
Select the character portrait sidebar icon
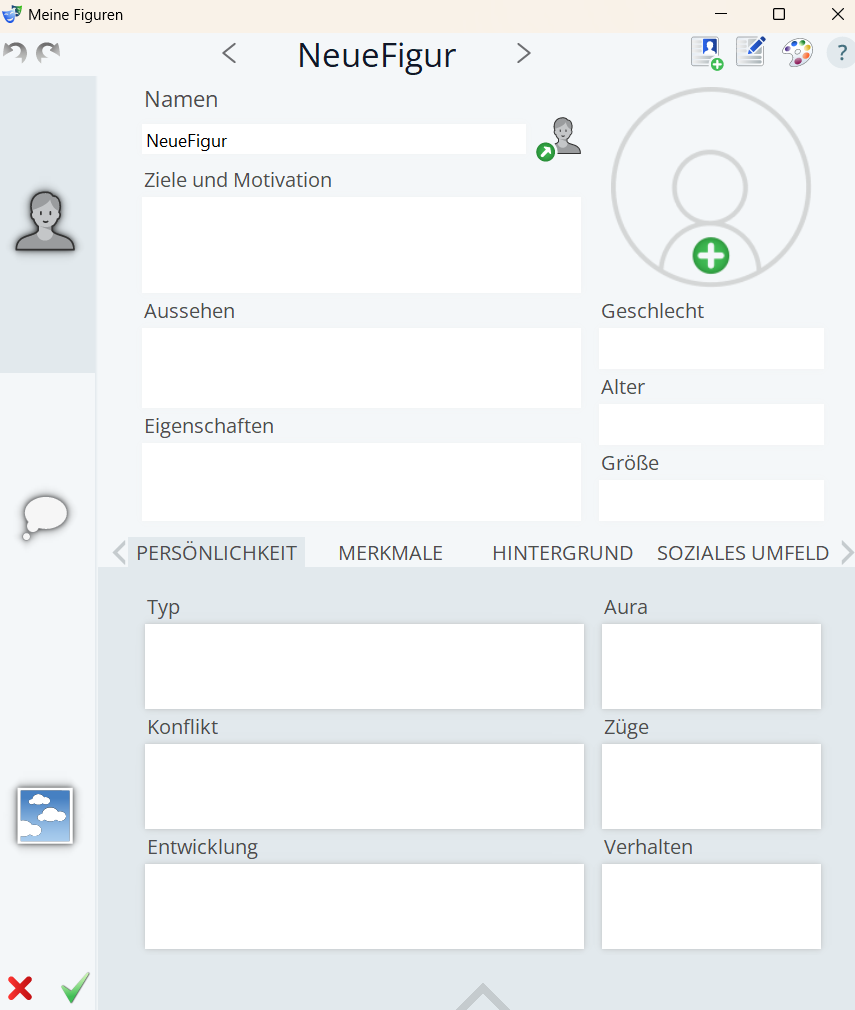click(45, 221)
